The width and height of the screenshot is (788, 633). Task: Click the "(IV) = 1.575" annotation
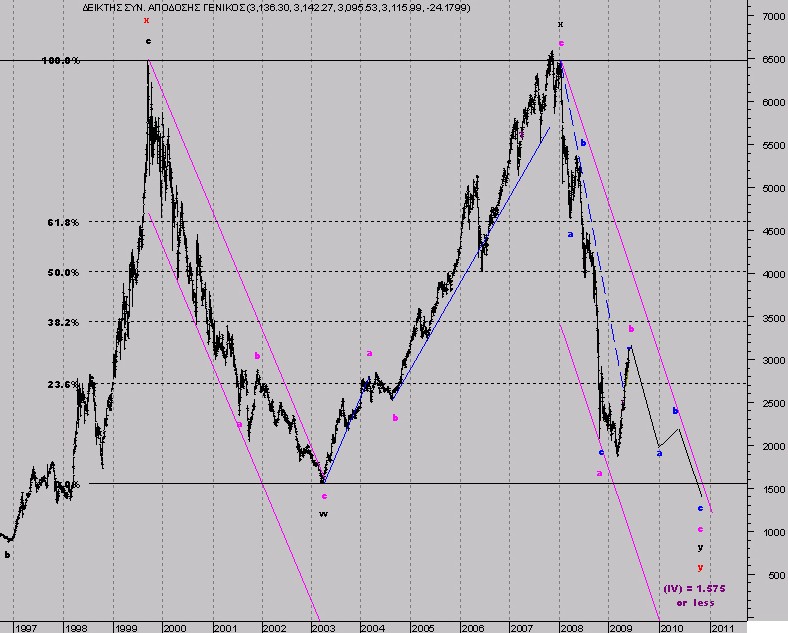(x=695, y=588)
